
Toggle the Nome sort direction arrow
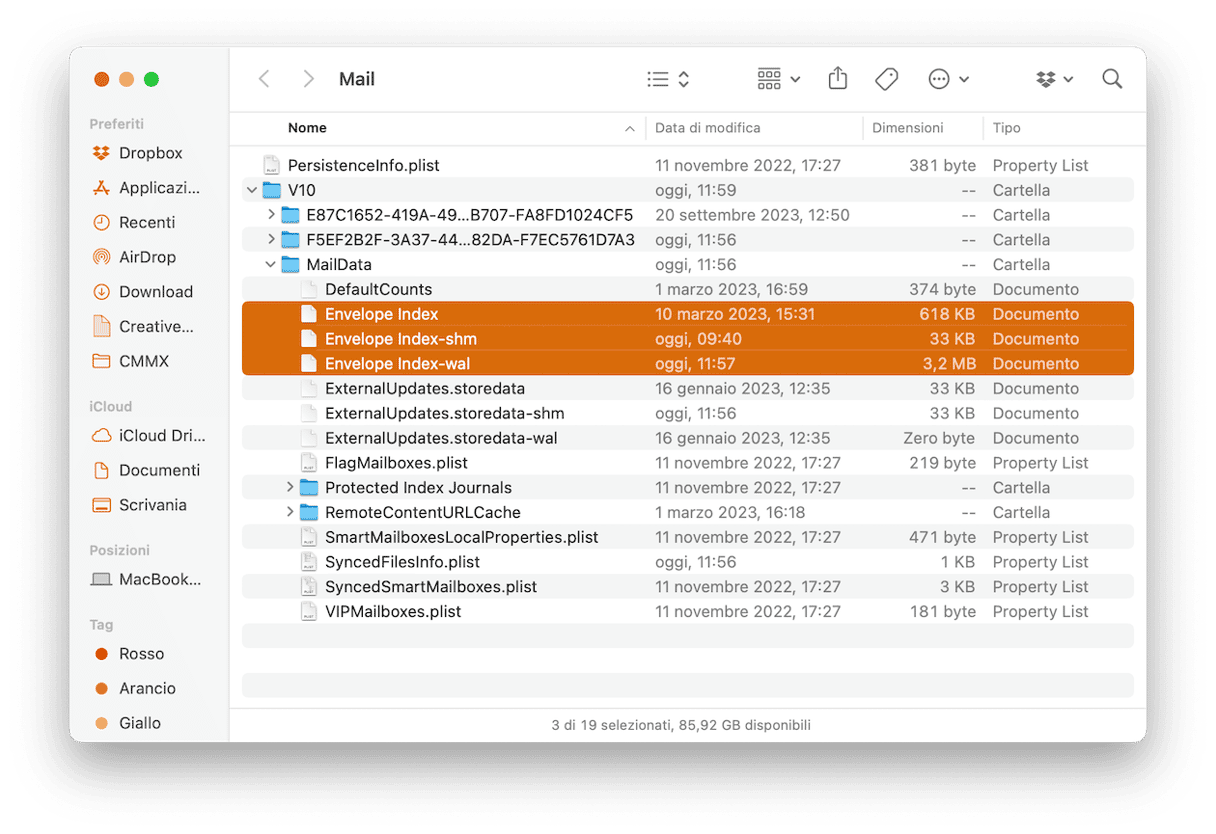(630, 129)
